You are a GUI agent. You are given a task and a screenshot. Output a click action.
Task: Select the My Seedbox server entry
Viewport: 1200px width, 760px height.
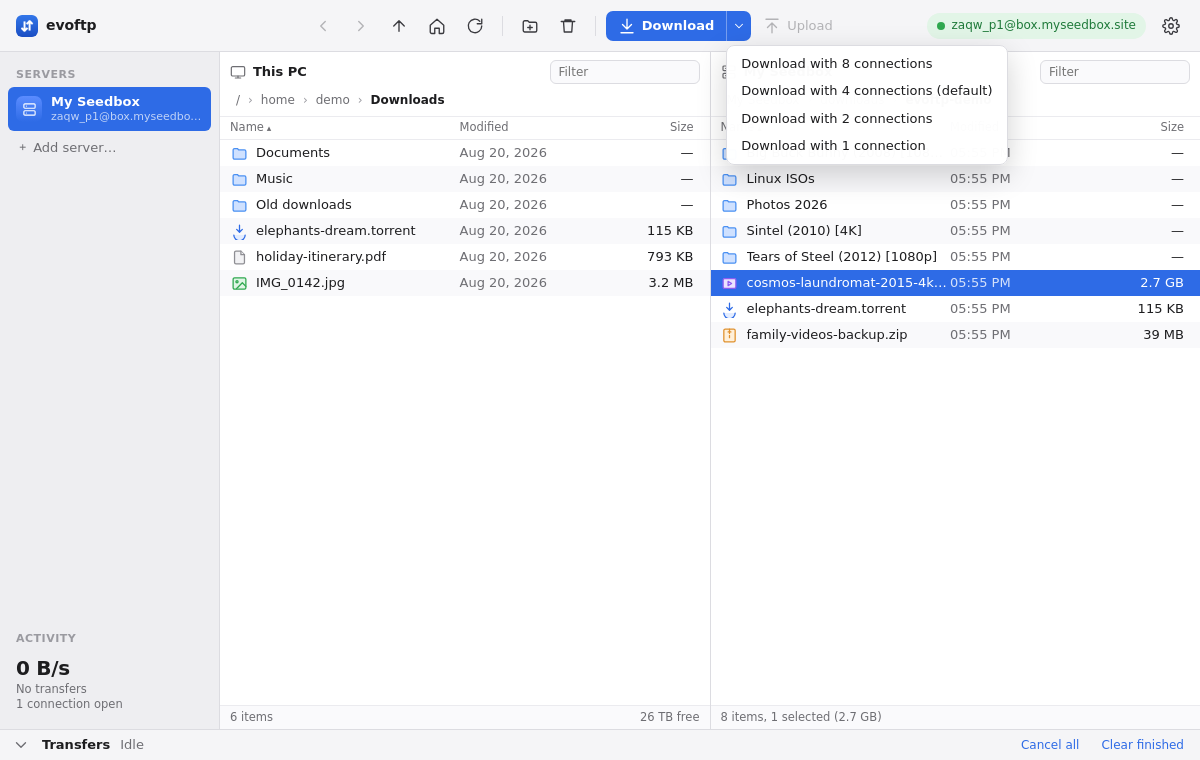point(109,109)
